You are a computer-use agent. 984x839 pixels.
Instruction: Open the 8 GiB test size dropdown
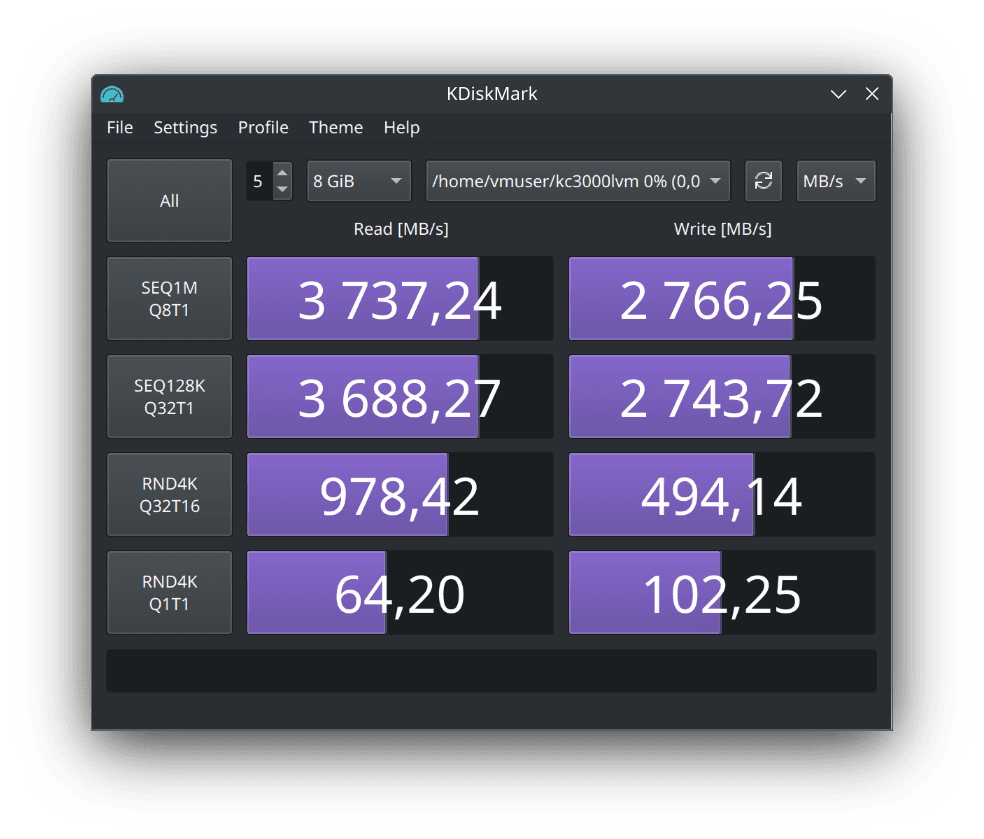(359, 181)
